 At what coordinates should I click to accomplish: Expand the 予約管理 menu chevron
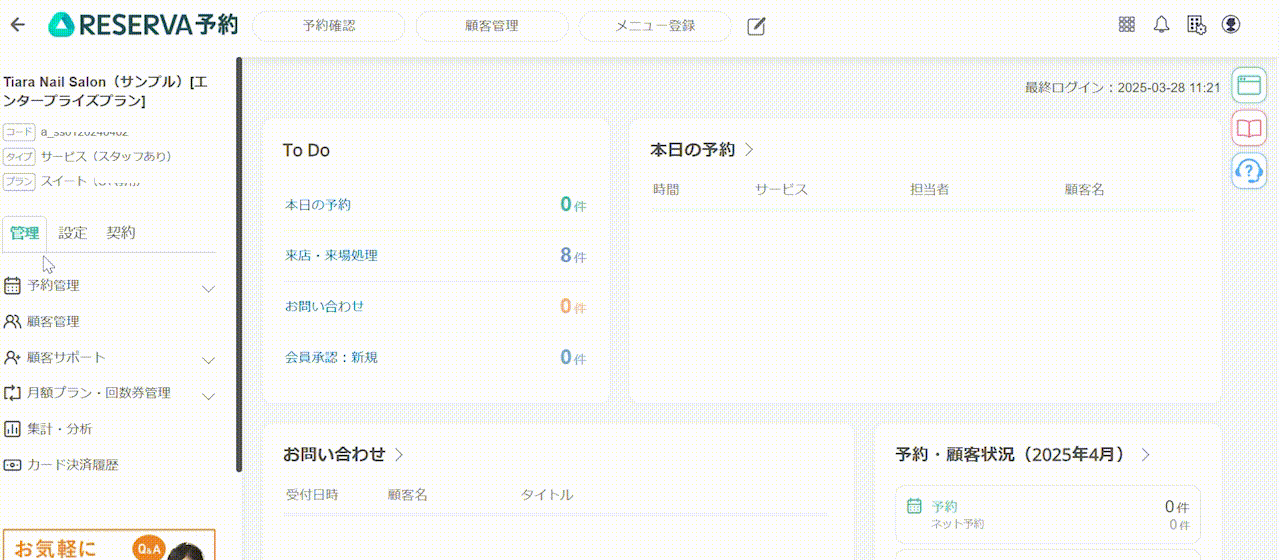click(209, 288)
